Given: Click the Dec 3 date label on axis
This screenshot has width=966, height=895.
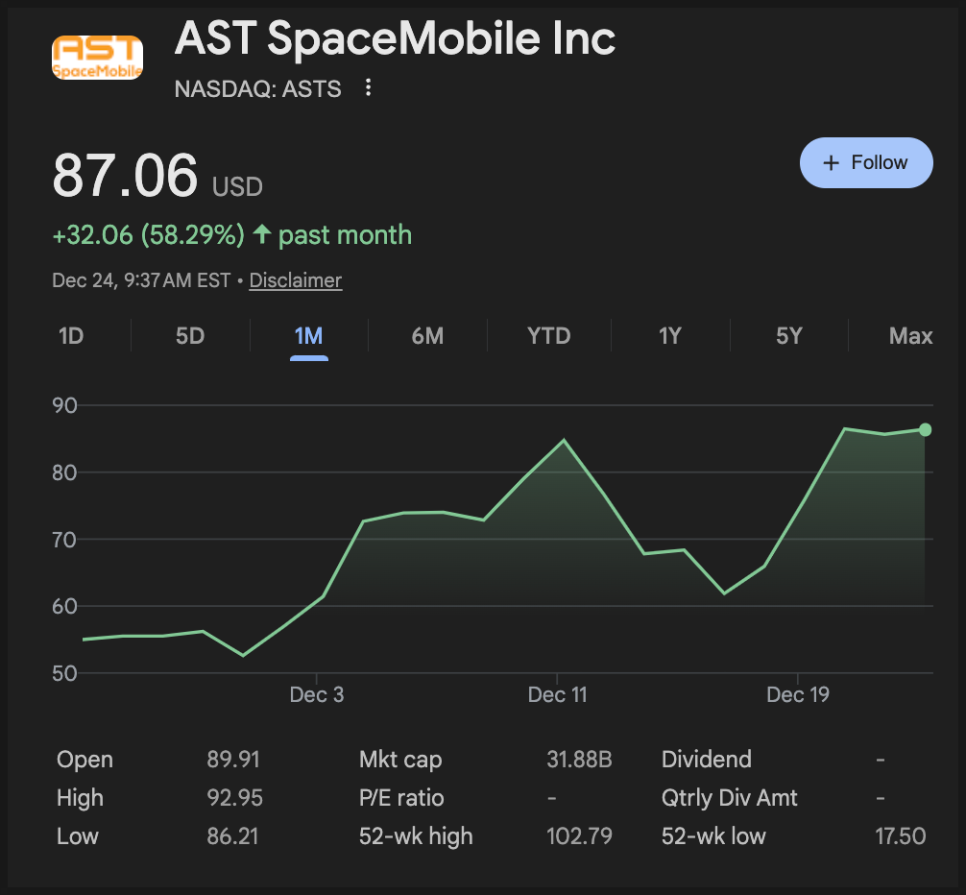Looking at the screenshot, I should pos(316,695).
